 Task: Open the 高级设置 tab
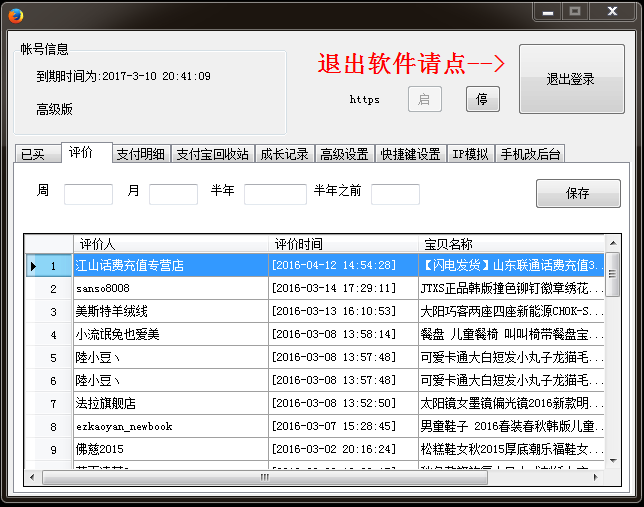click(x=344, y=154)
